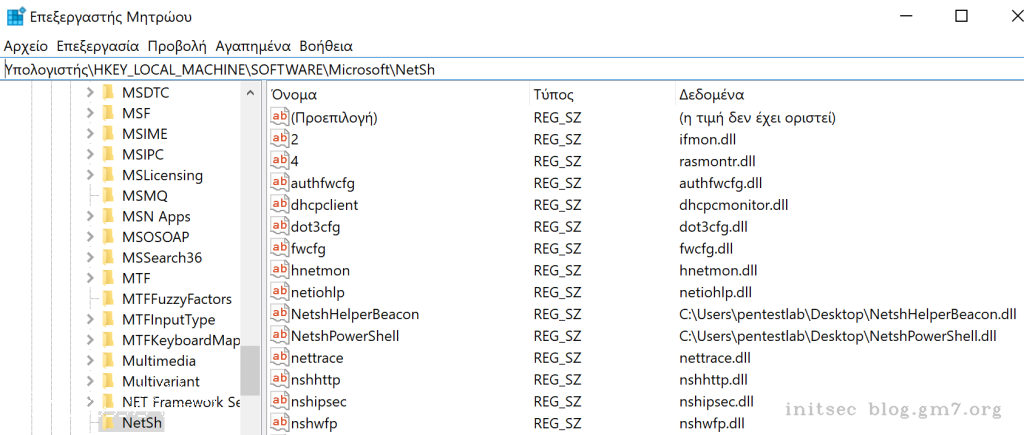Select the NetSh folder icon in tree

[109, 423]
